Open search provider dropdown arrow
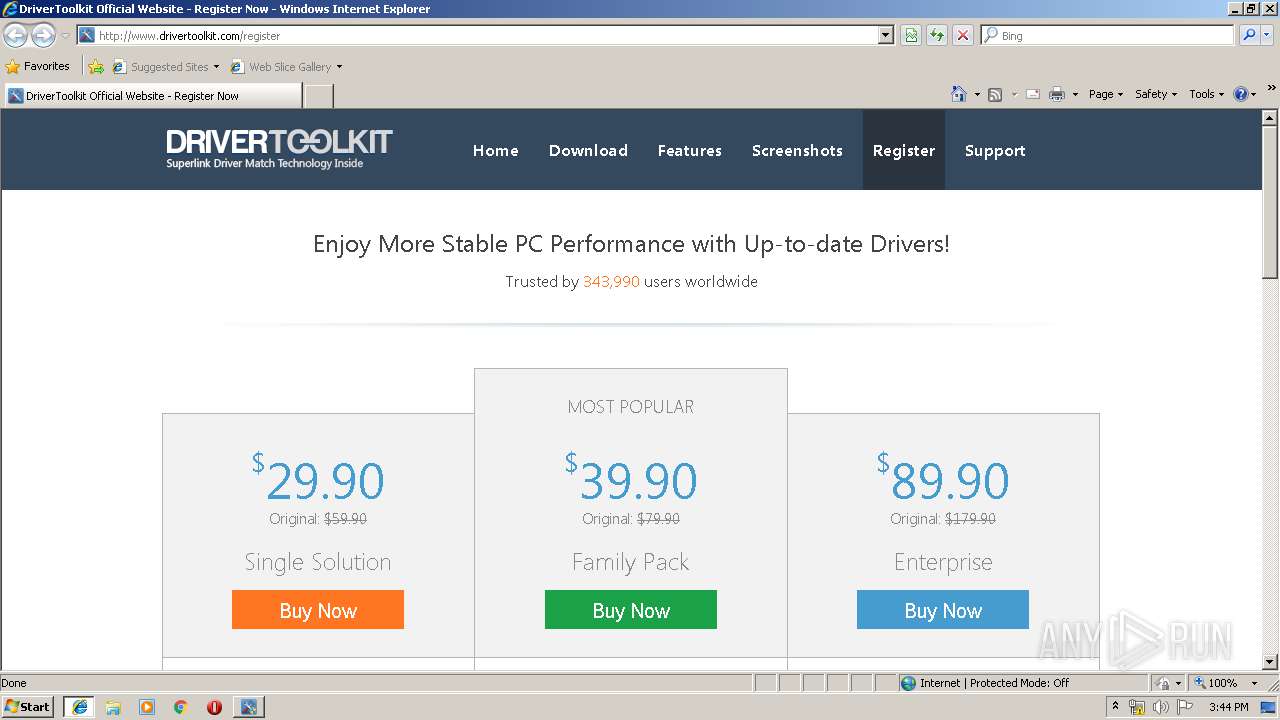The image size is (1280, 720). click(1269, 35)
